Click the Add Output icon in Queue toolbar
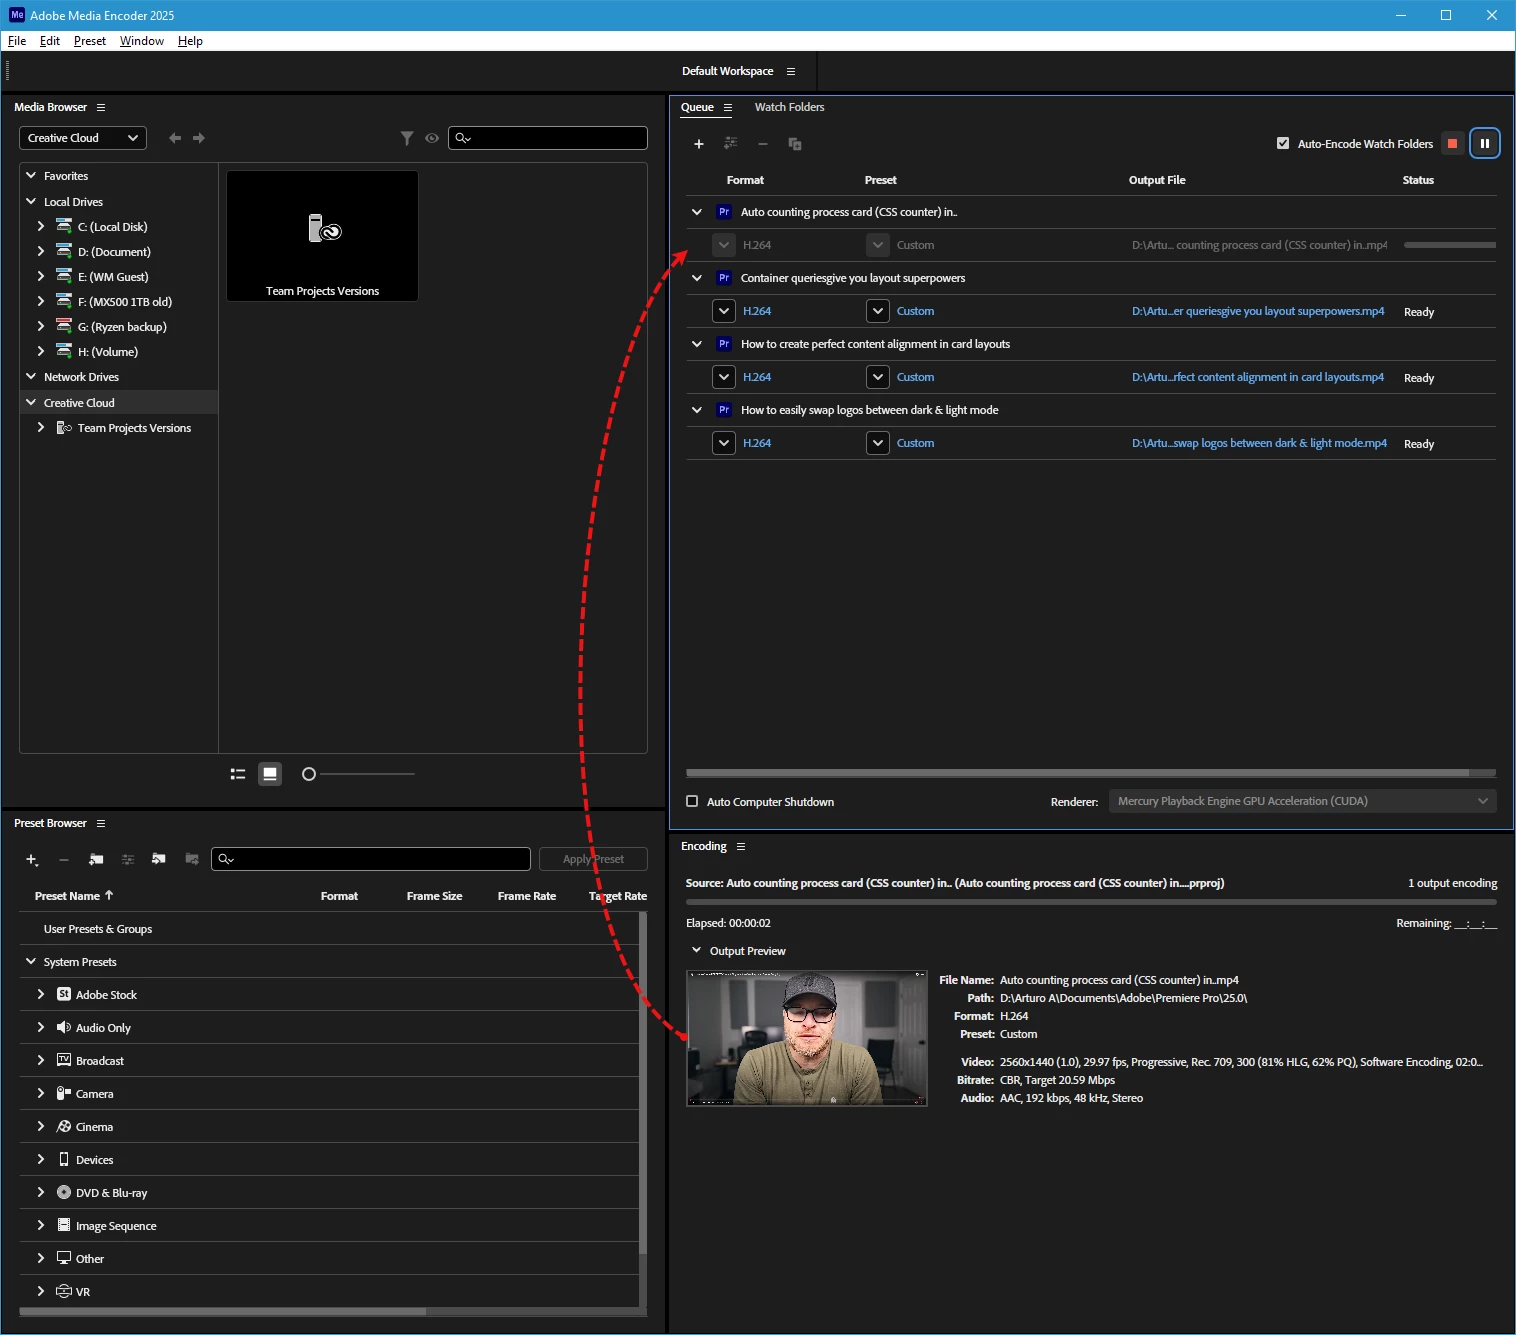 pos(731,144)
